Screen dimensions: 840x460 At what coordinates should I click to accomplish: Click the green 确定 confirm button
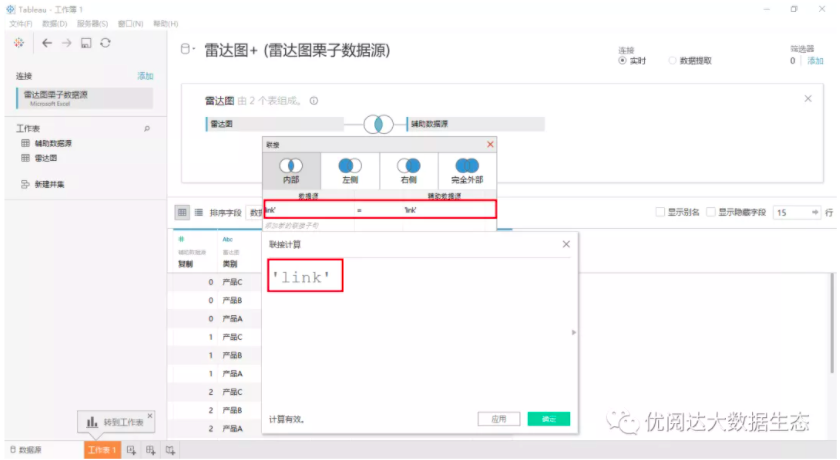click(x=549, y=419)
